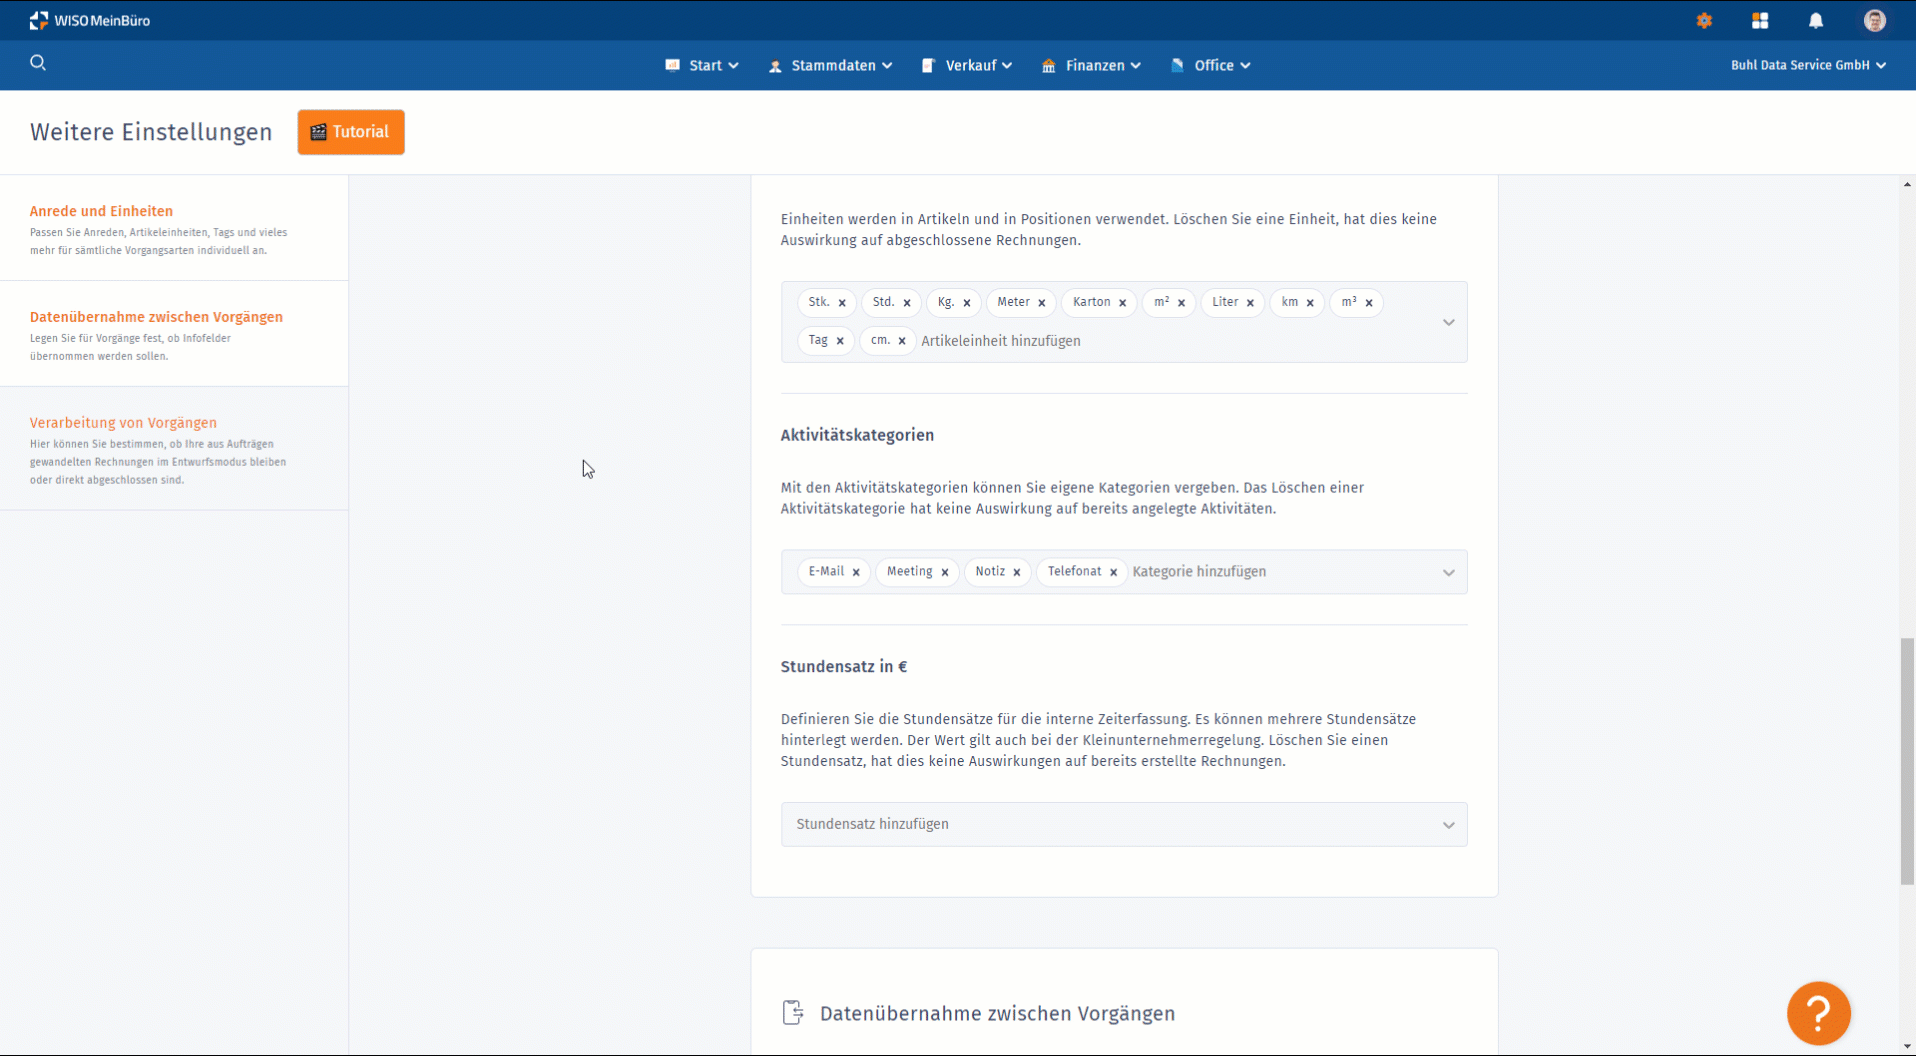The width and height of the screenshot is (1916, 1056).
Task: Open the orange settings gear icon
Action: click(1704, 21)
